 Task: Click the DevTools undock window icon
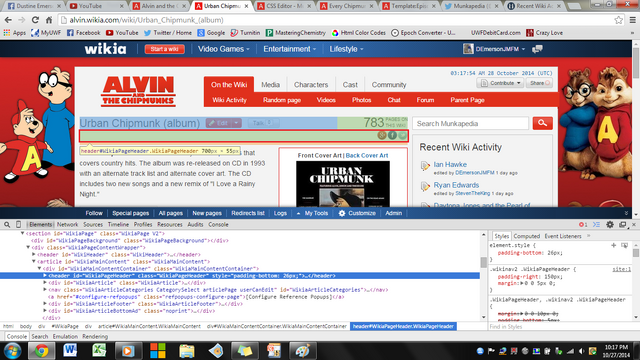(622, 224)
